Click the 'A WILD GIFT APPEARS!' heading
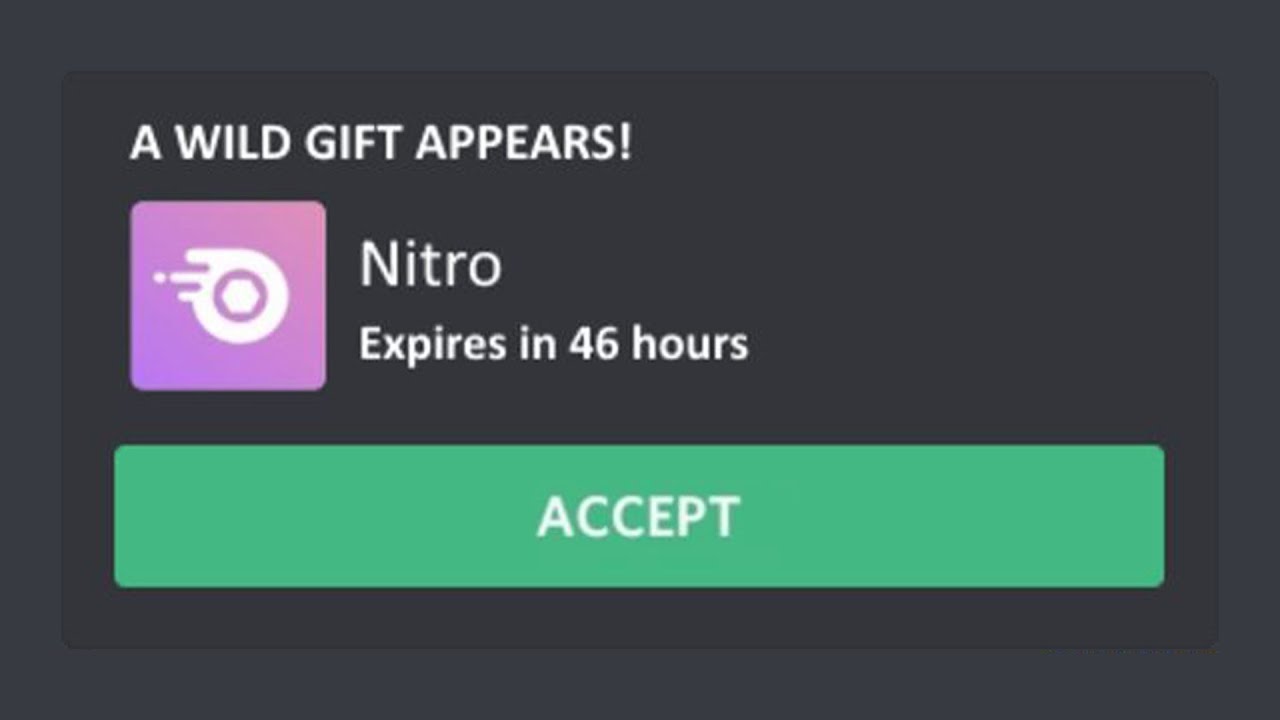Image resolution: width=1280 pixels, height=720 pixels. tap(381, 143)
